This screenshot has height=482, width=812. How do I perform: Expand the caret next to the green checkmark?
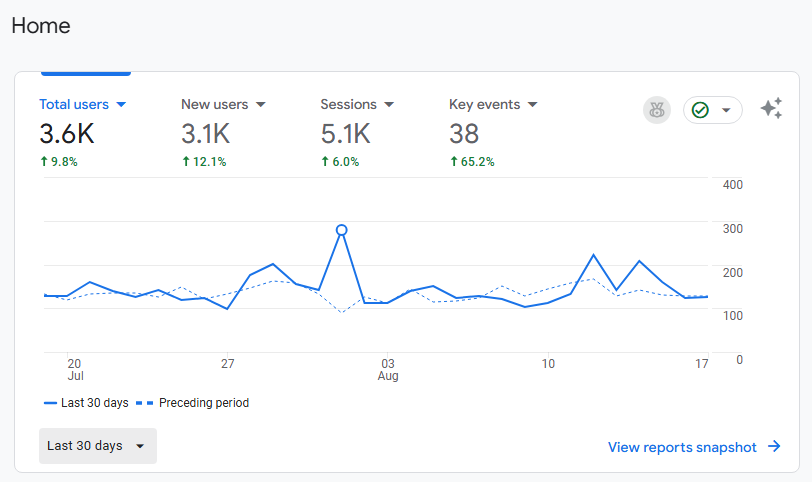[726, 110]
